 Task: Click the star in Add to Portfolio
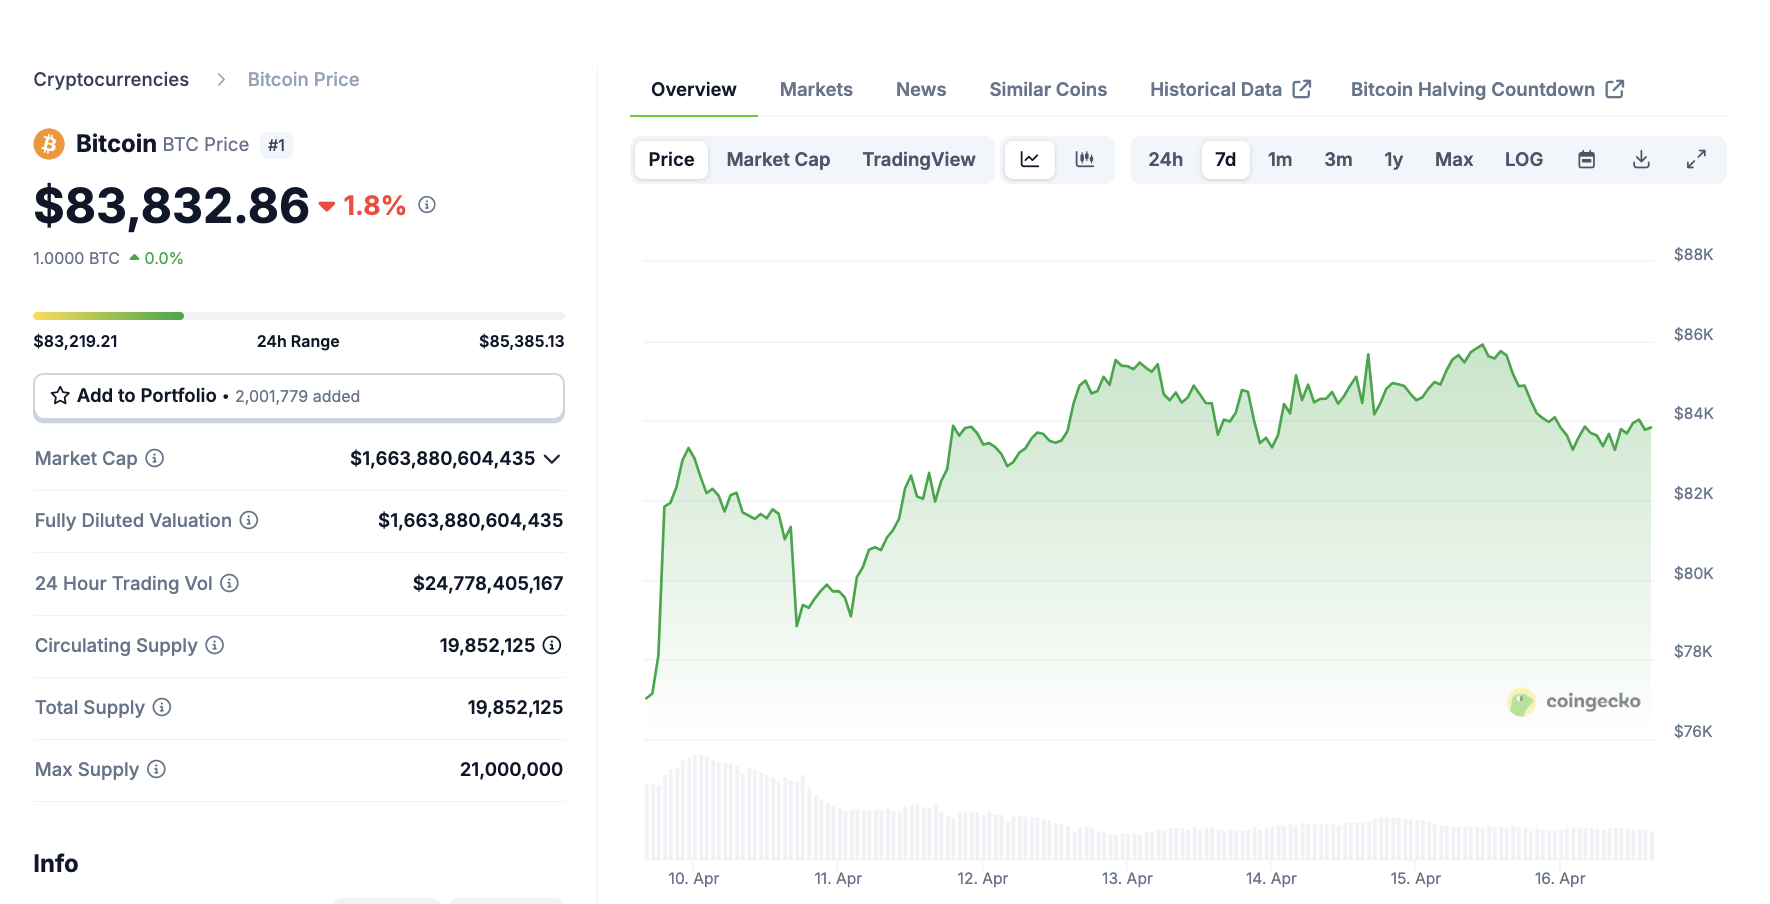tap(59, 396)
